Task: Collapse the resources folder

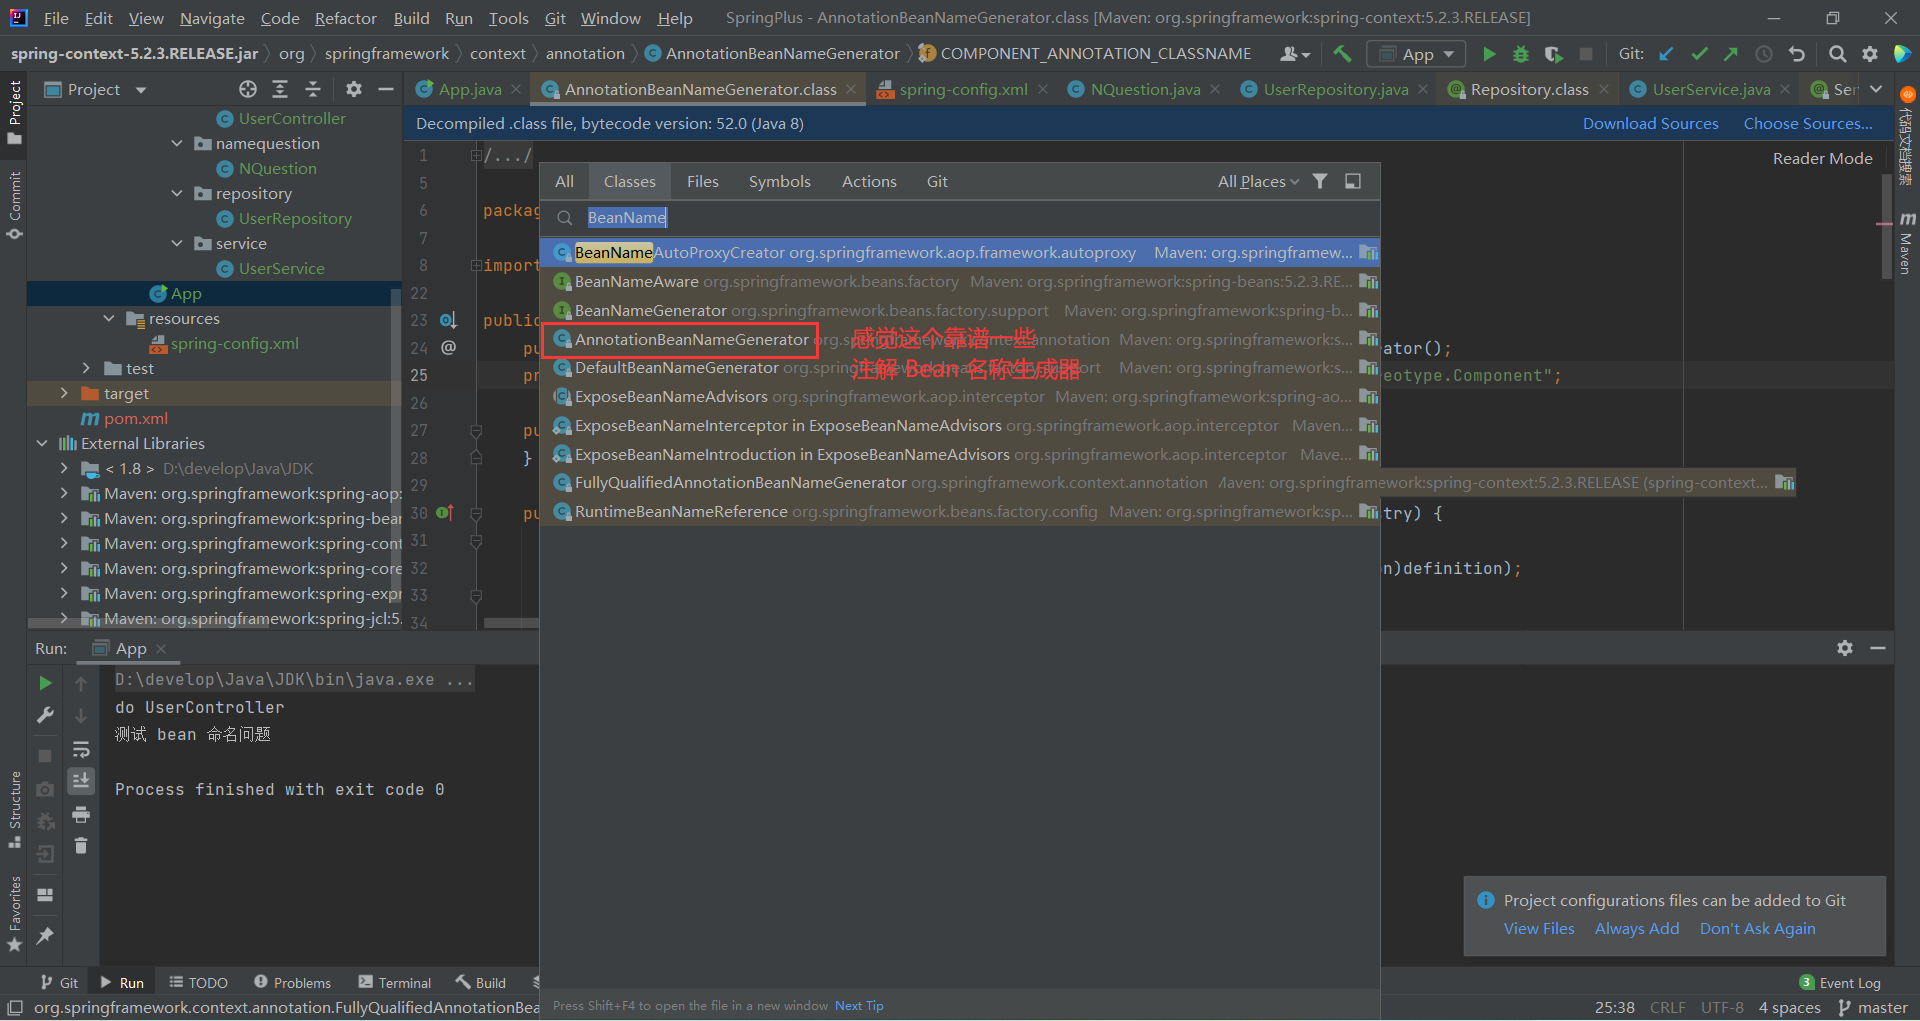Action: pos(110,318)
